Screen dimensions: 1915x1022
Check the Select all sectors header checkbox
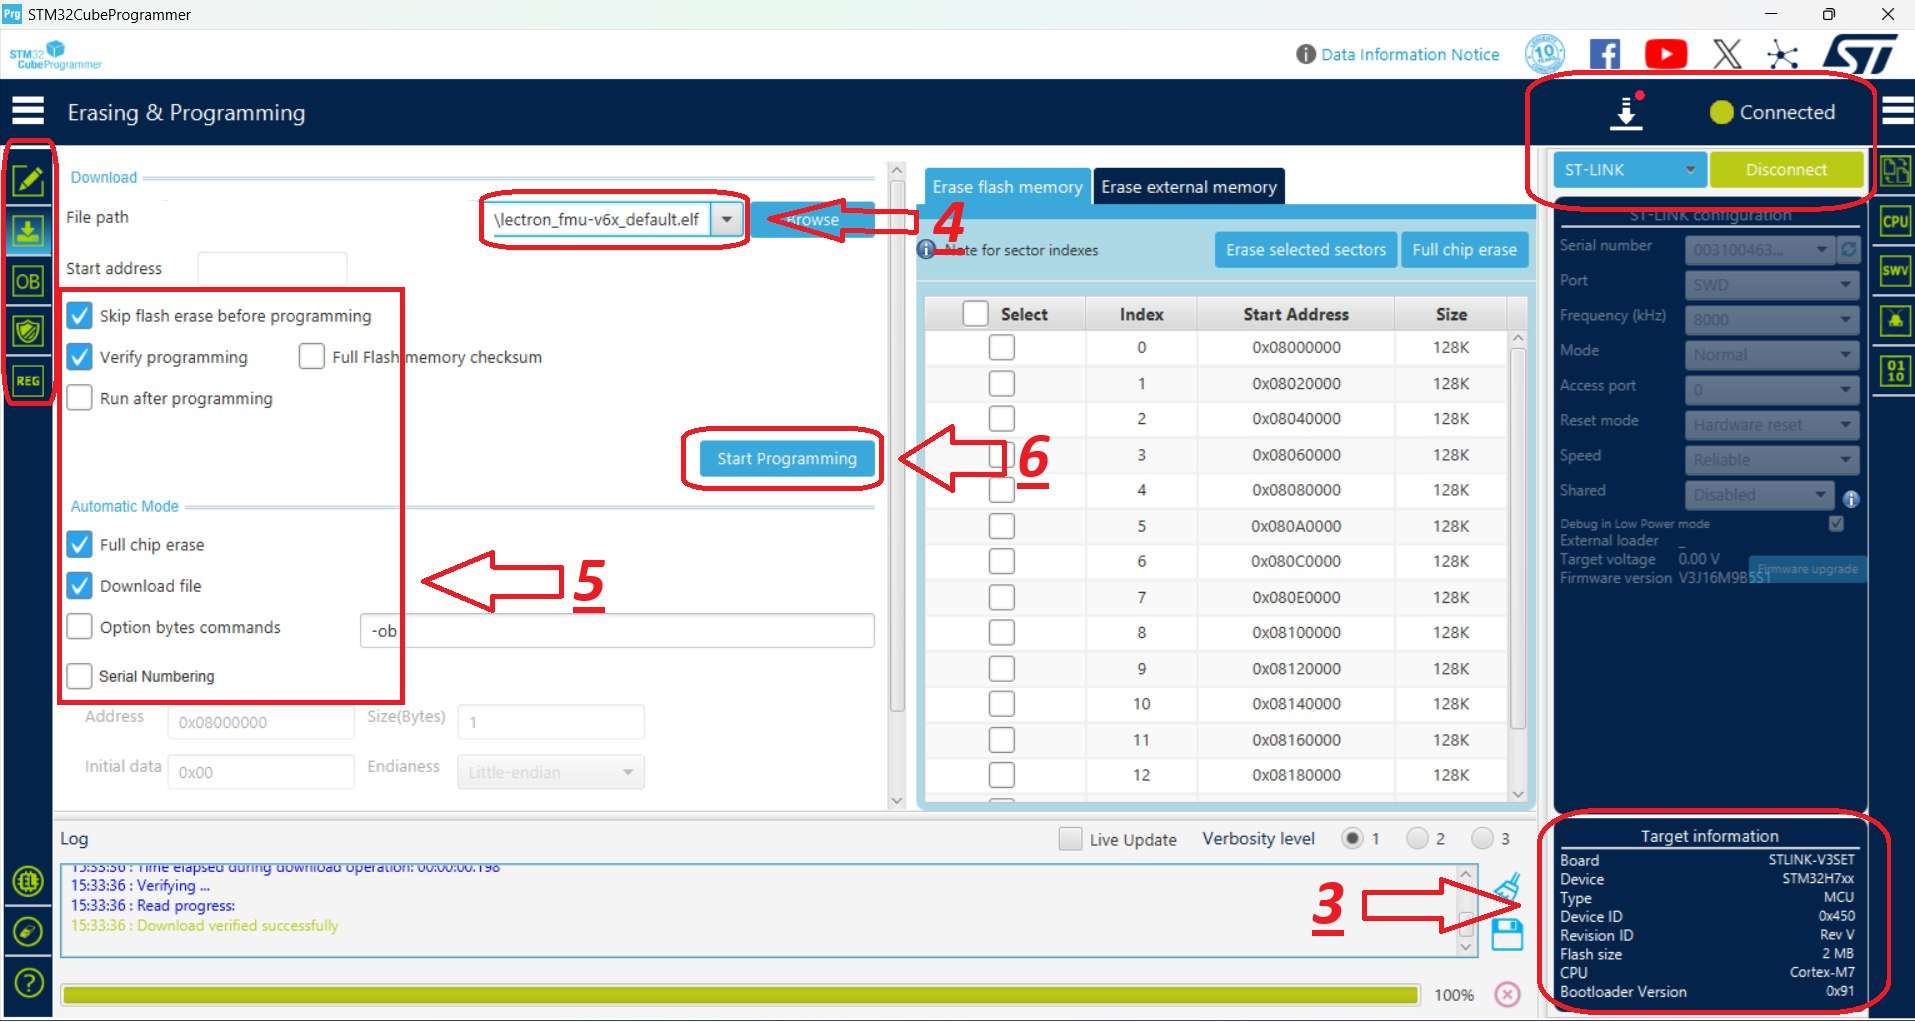(975, 314)
